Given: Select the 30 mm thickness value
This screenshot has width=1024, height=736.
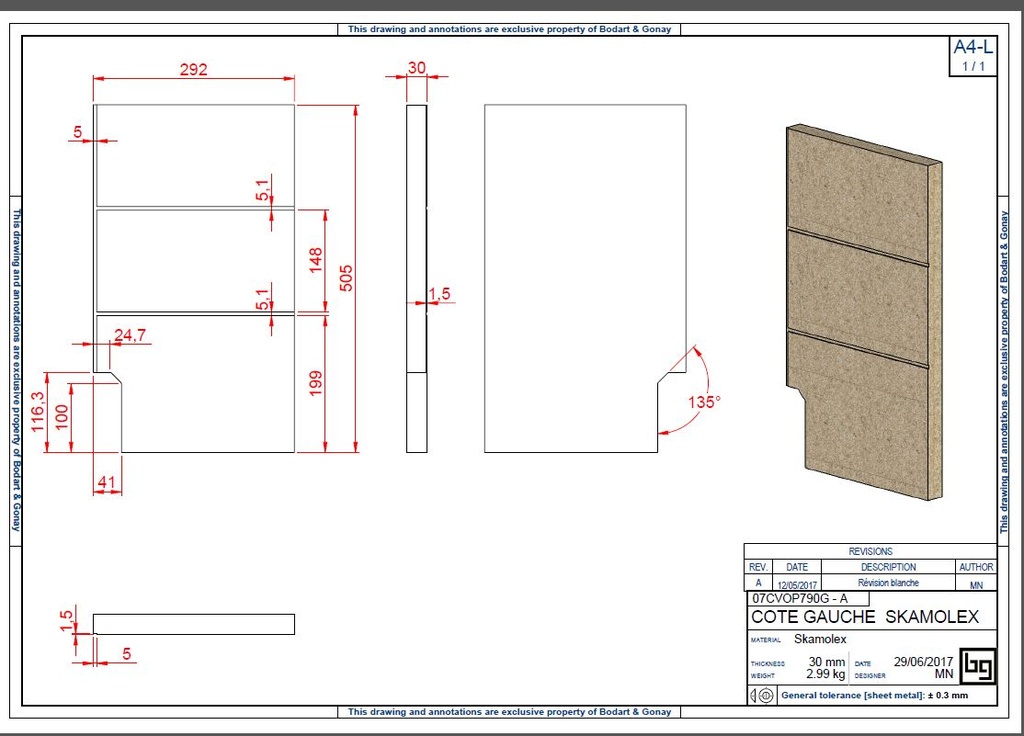Looking at the screenshot, I should 827,662.
